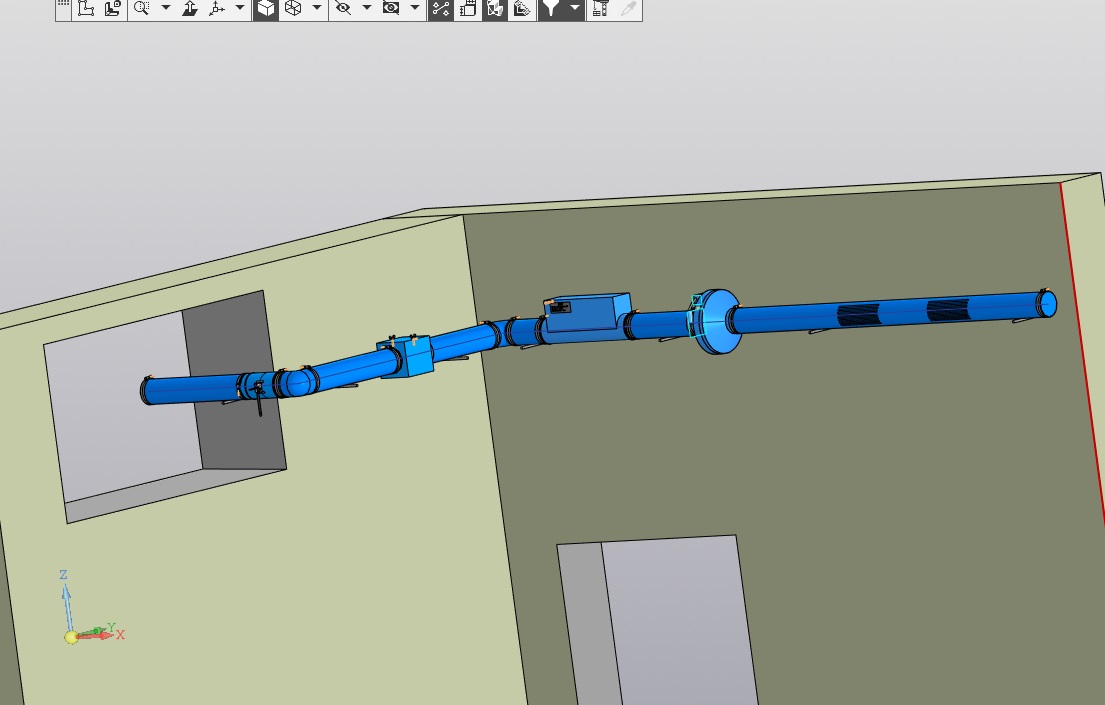Open the selection filter dropdown arrow
The width and height of the screenshot is (1105, 705).
tap(574, 8)
